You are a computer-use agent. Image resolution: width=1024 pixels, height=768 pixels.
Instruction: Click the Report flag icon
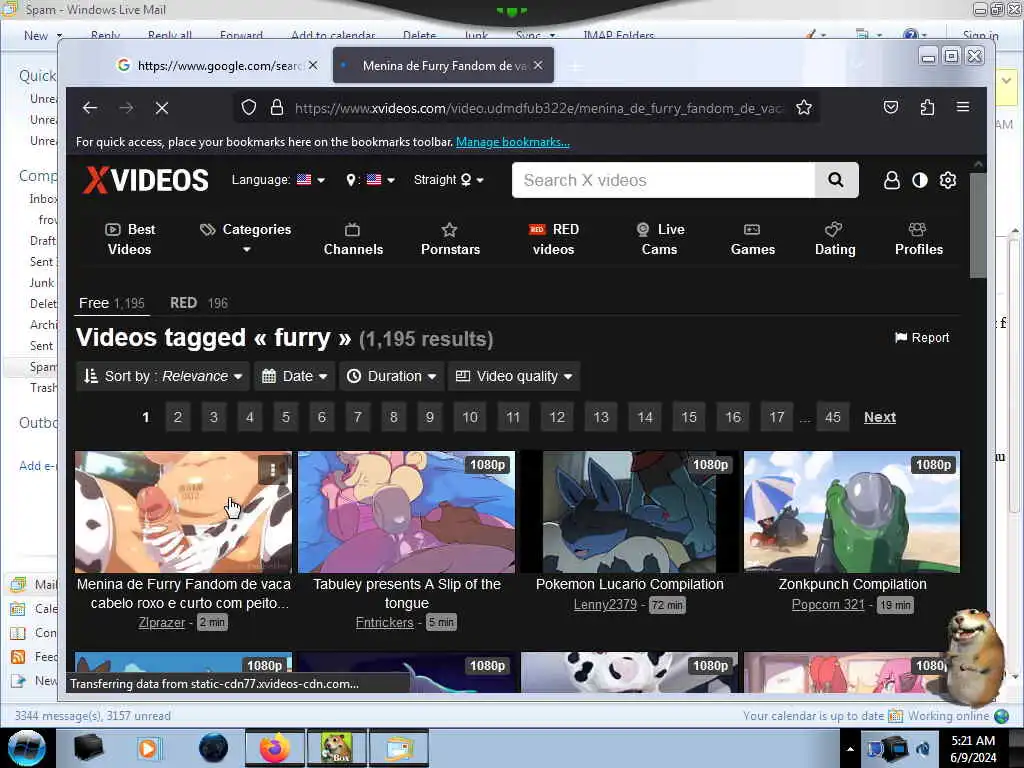pyautogui.click(x=901, y=338)
